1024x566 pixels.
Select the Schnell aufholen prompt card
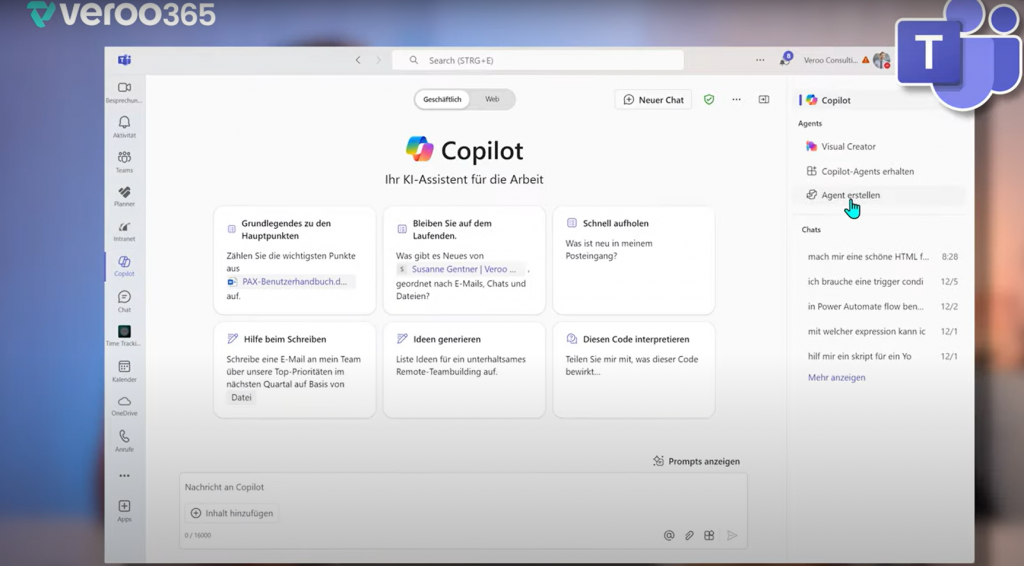pos(633,260)
